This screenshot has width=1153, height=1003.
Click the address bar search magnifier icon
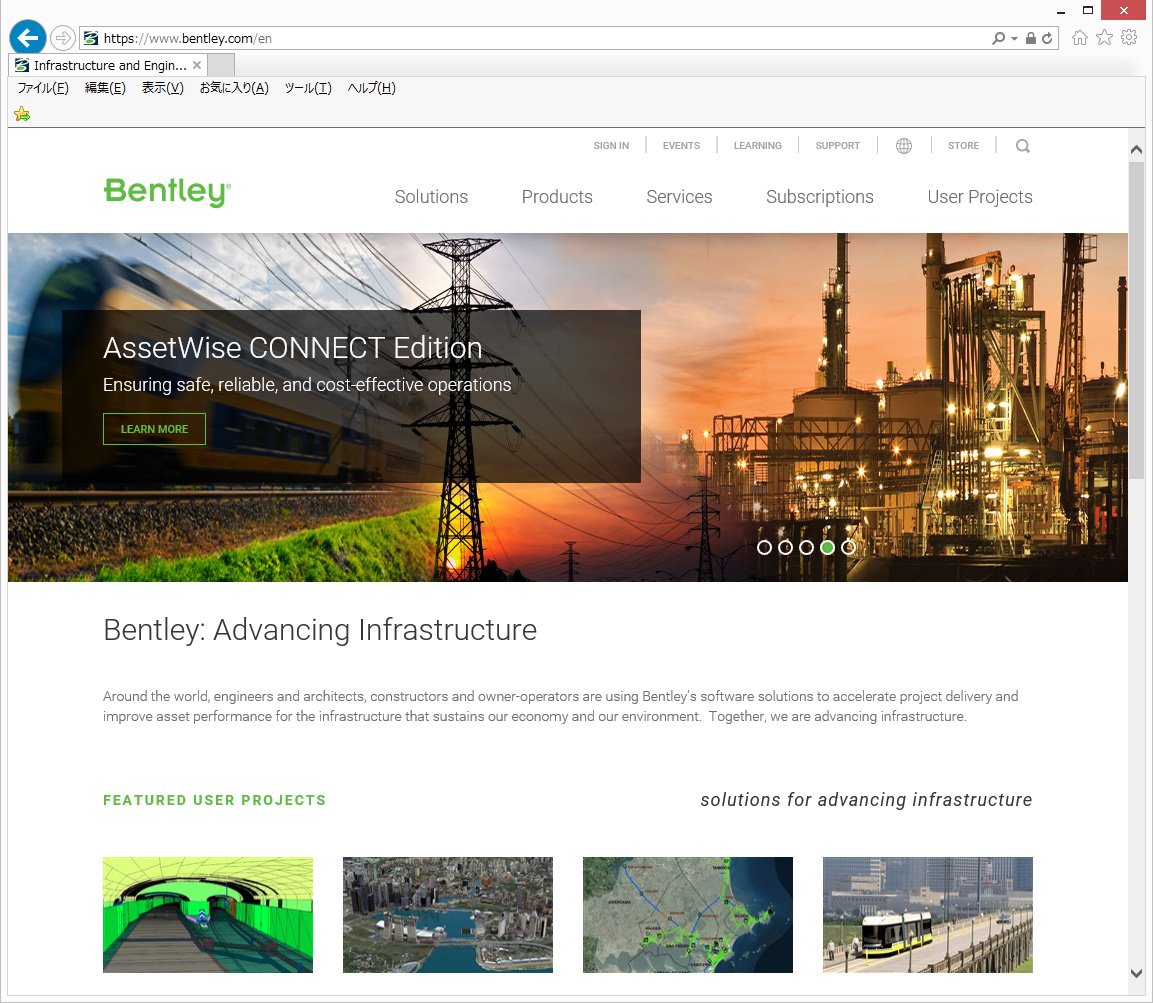pyautogui.click(x=998, y=38)
